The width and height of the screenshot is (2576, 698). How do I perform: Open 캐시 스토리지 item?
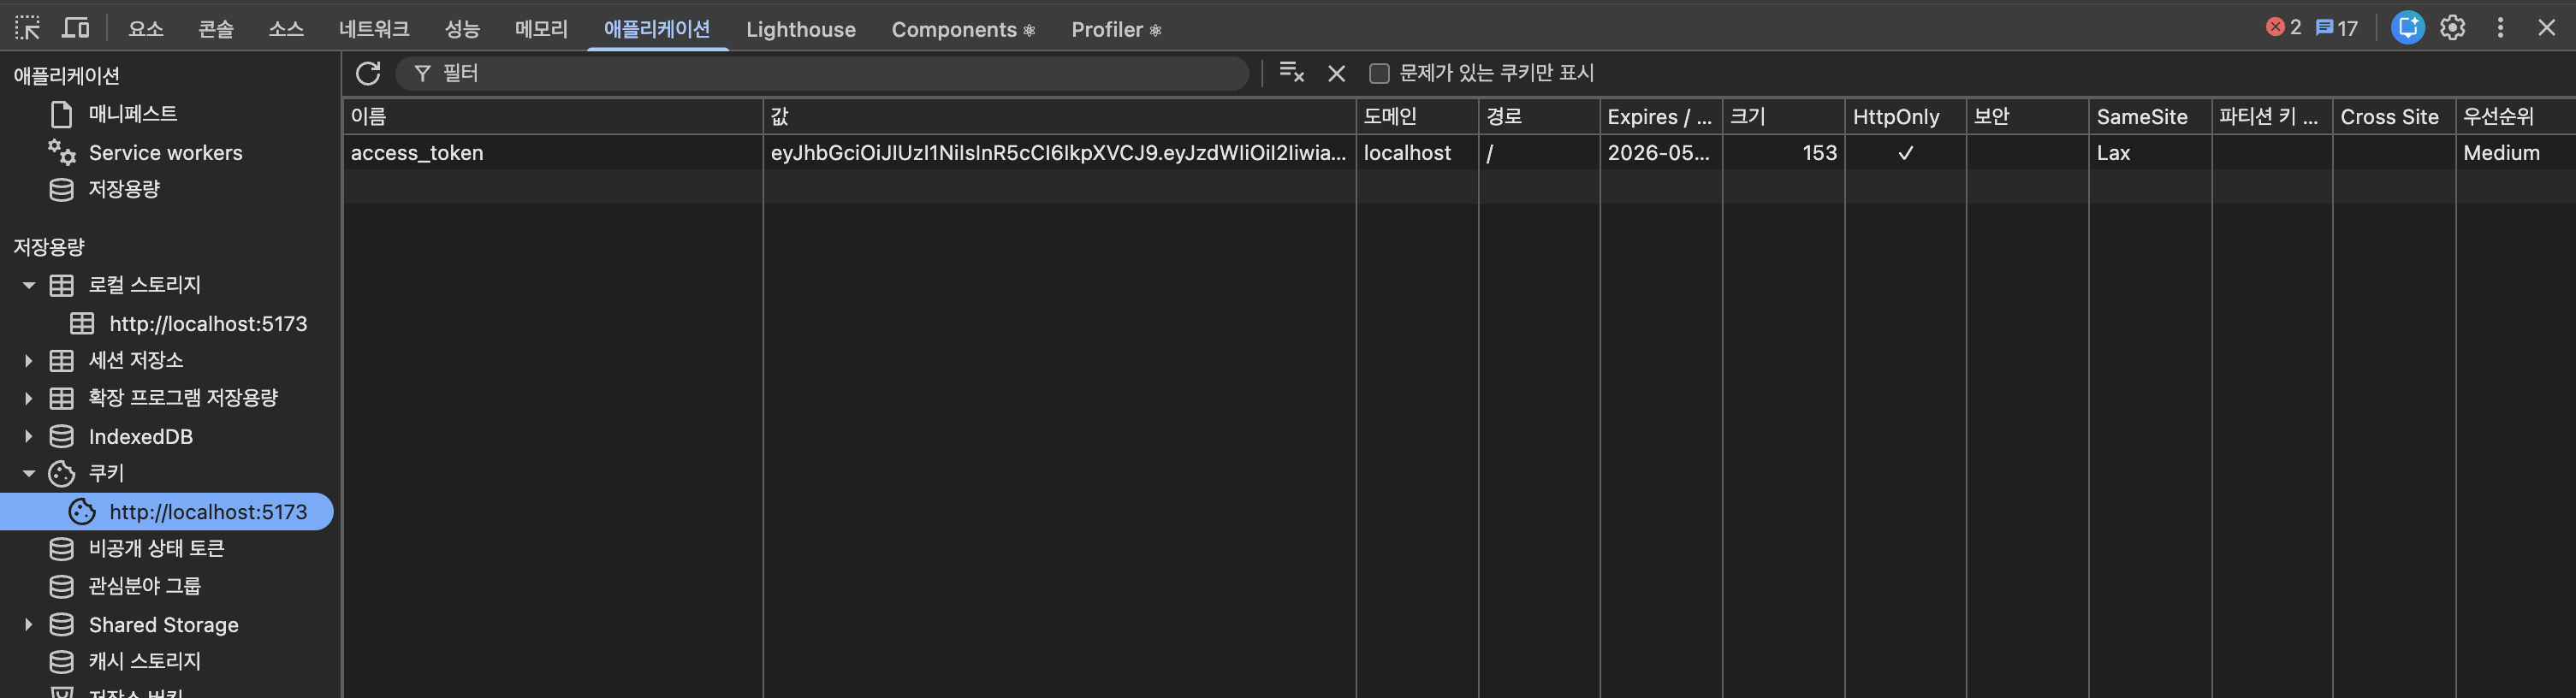(144, 661)
